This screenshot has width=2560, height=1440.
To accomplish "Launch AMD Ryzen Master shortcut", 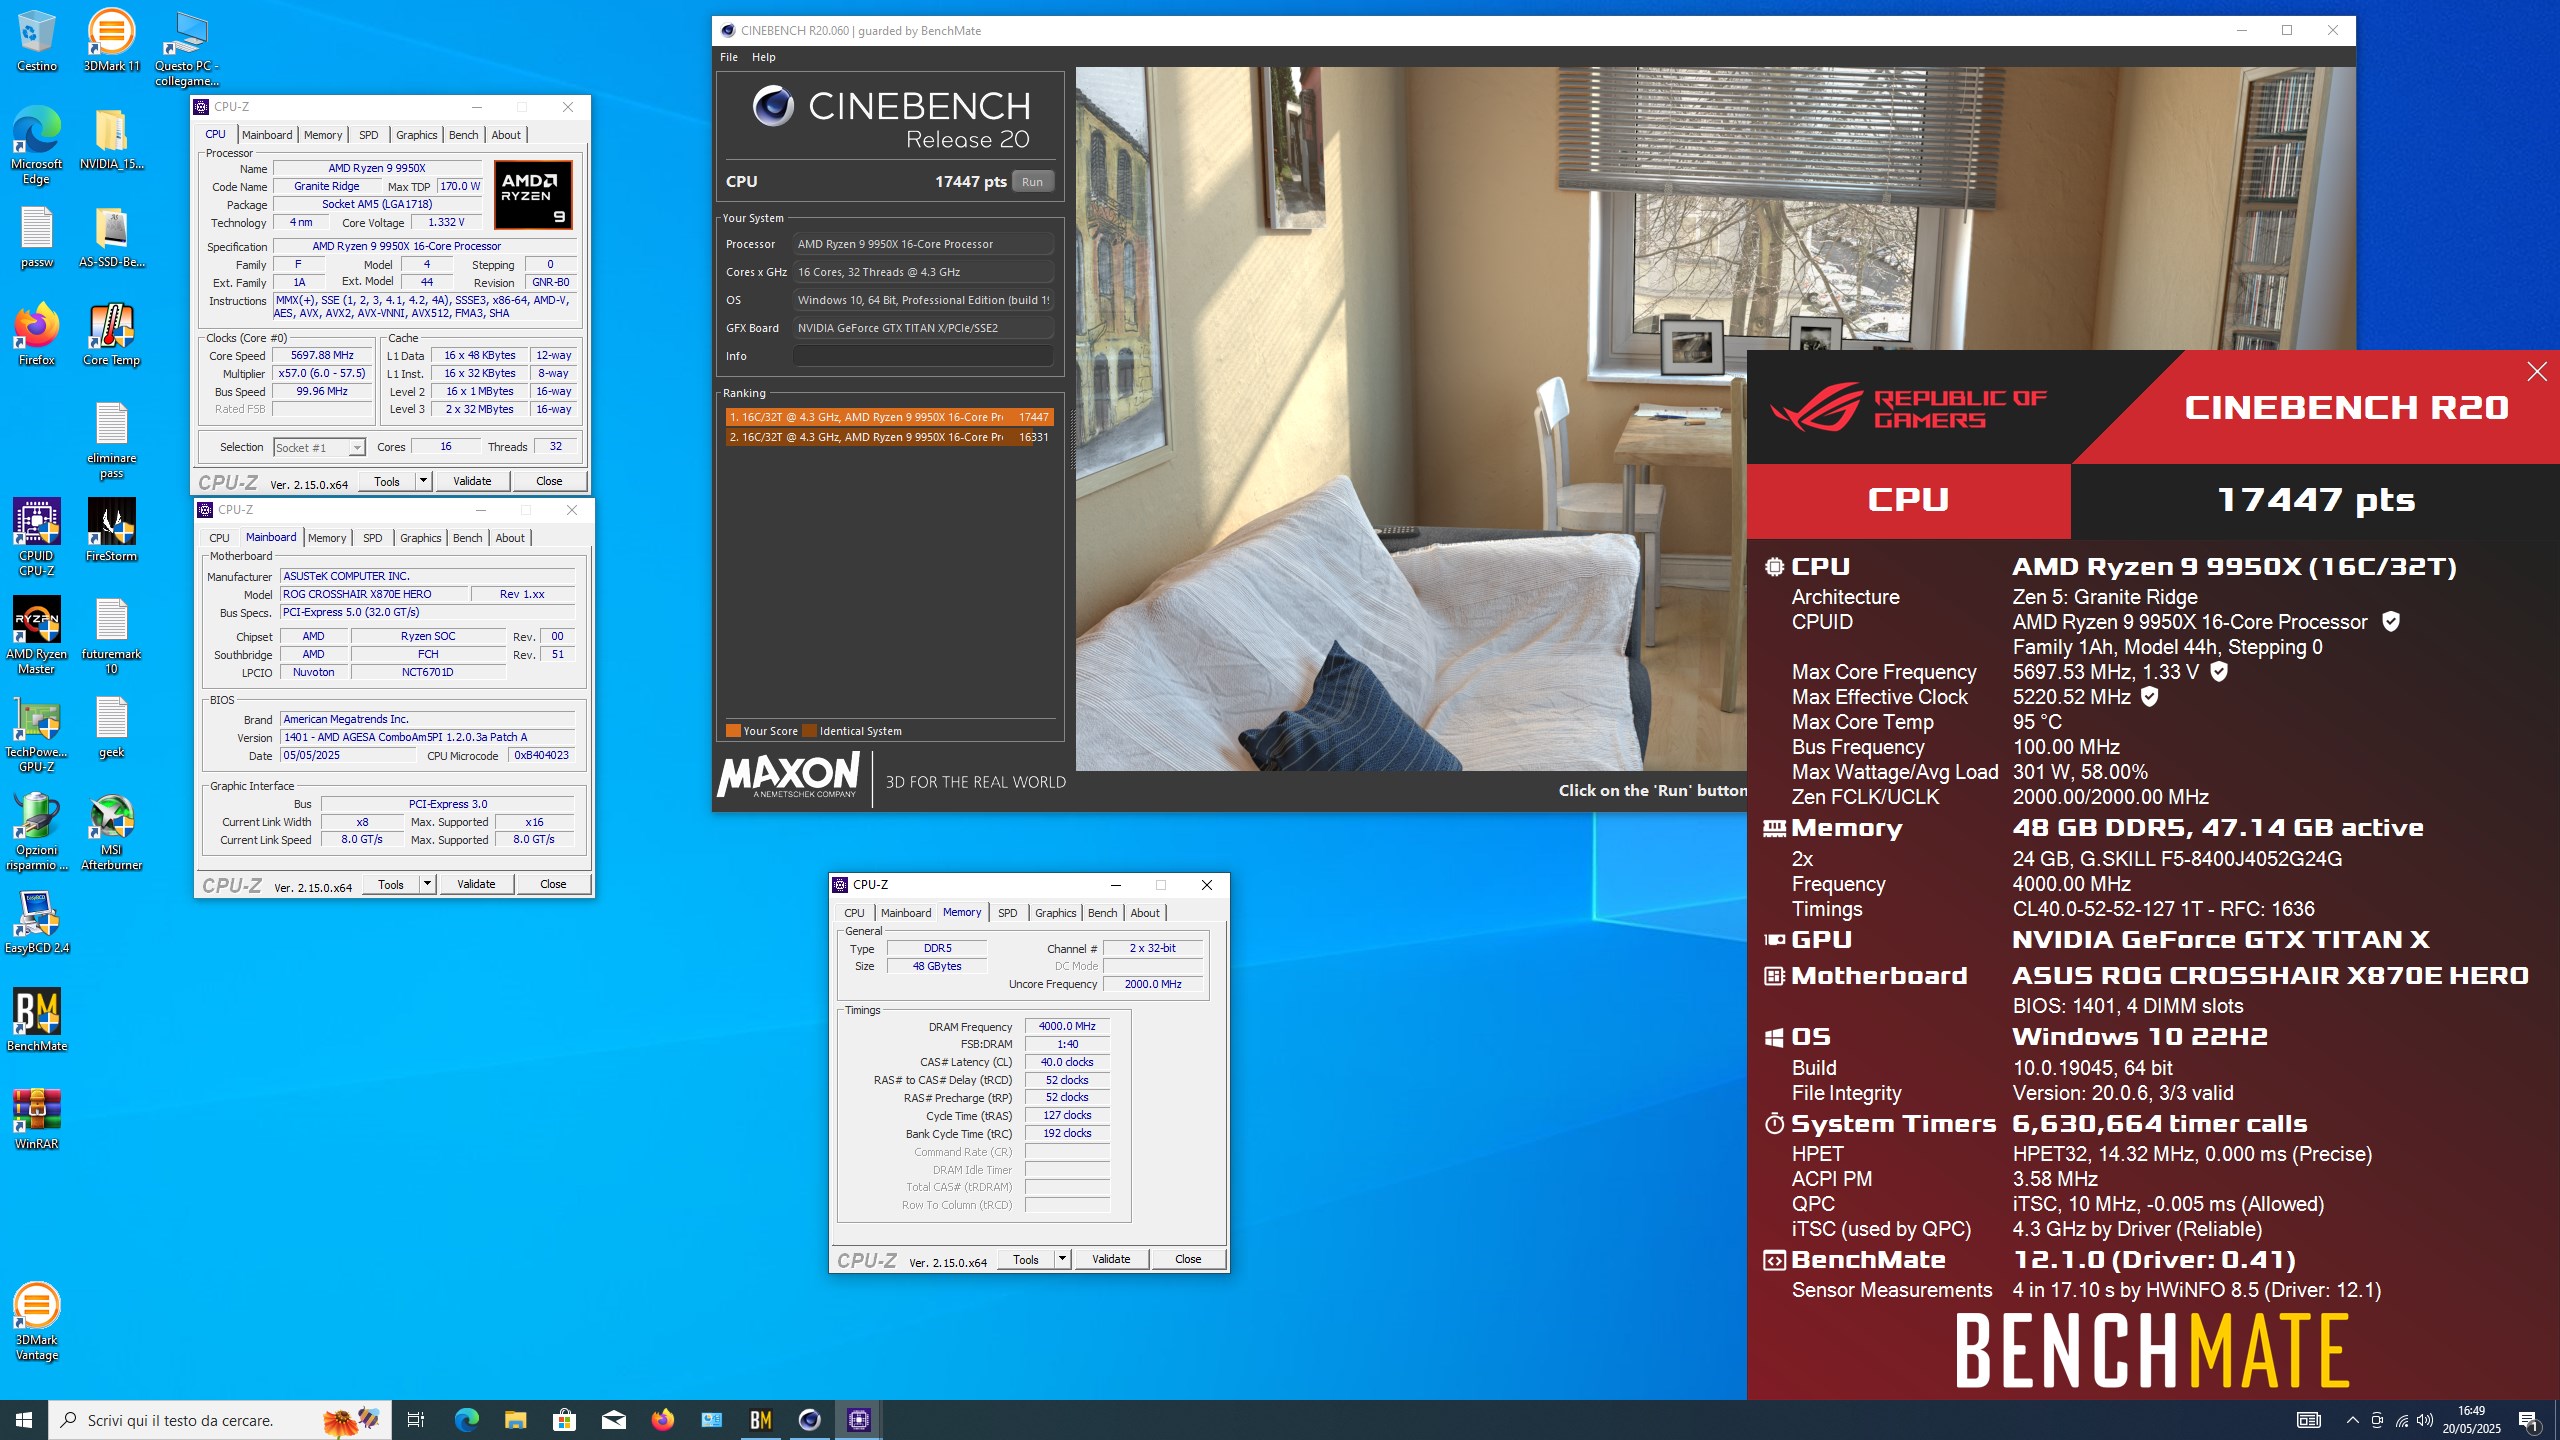I will (36, 636).
